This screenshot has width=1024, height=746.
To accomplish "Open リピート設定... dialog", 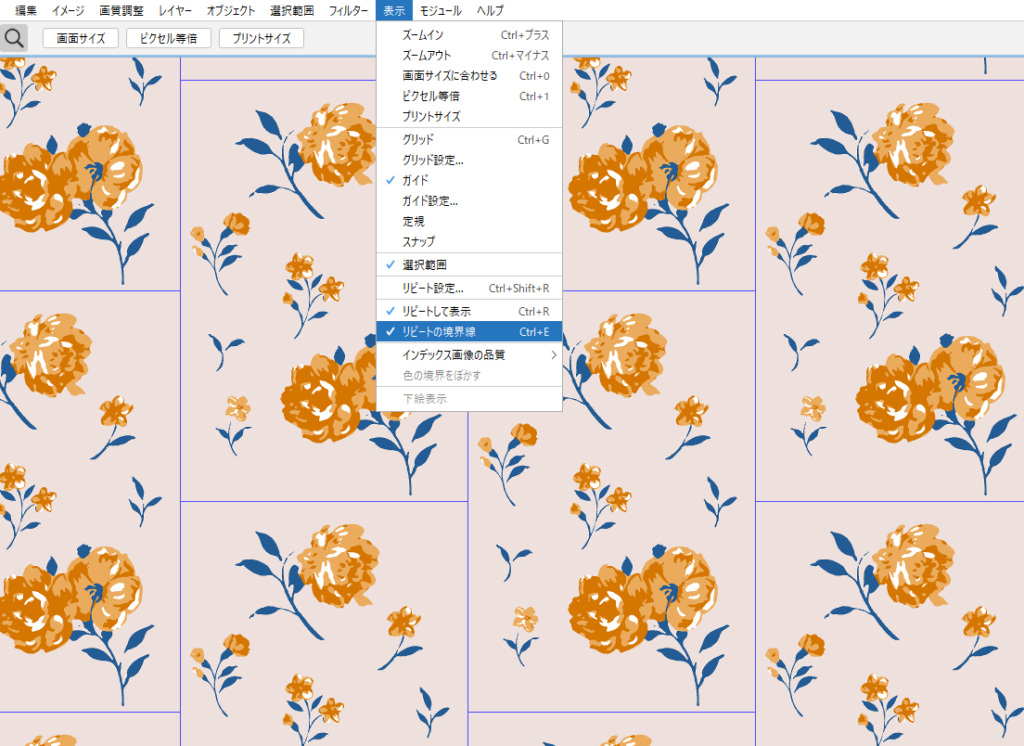I will 469,288.
